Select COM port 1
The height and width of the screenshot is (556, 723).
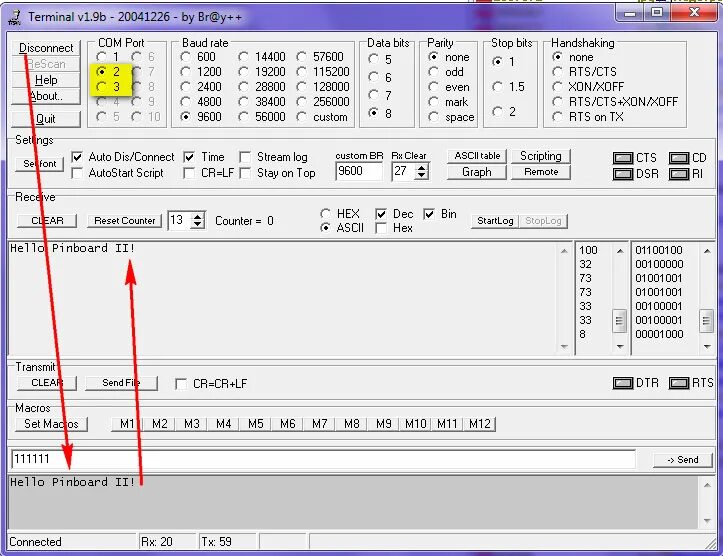[x=101, y=57]
